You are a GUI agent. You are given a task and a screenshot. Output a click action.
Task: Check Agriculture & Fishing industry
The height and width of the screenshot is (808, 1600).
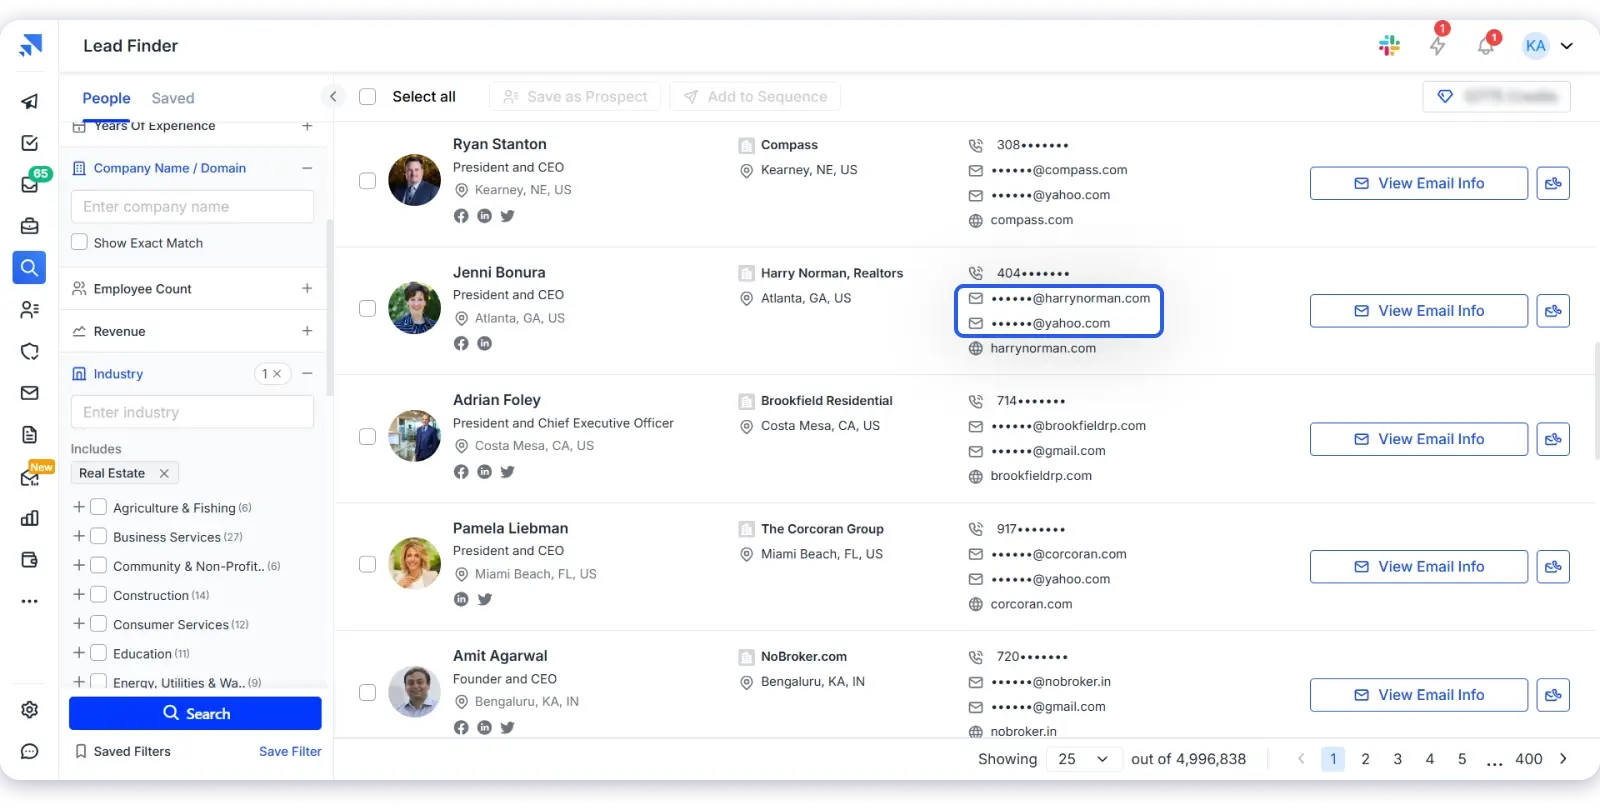(x=98, y=507)
